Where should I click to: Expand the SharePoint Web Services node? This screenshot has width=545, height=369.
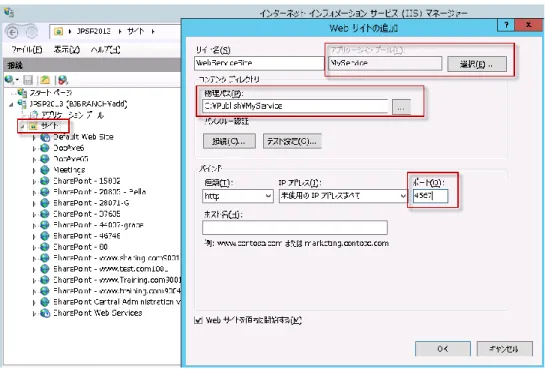tap(34, 314)
